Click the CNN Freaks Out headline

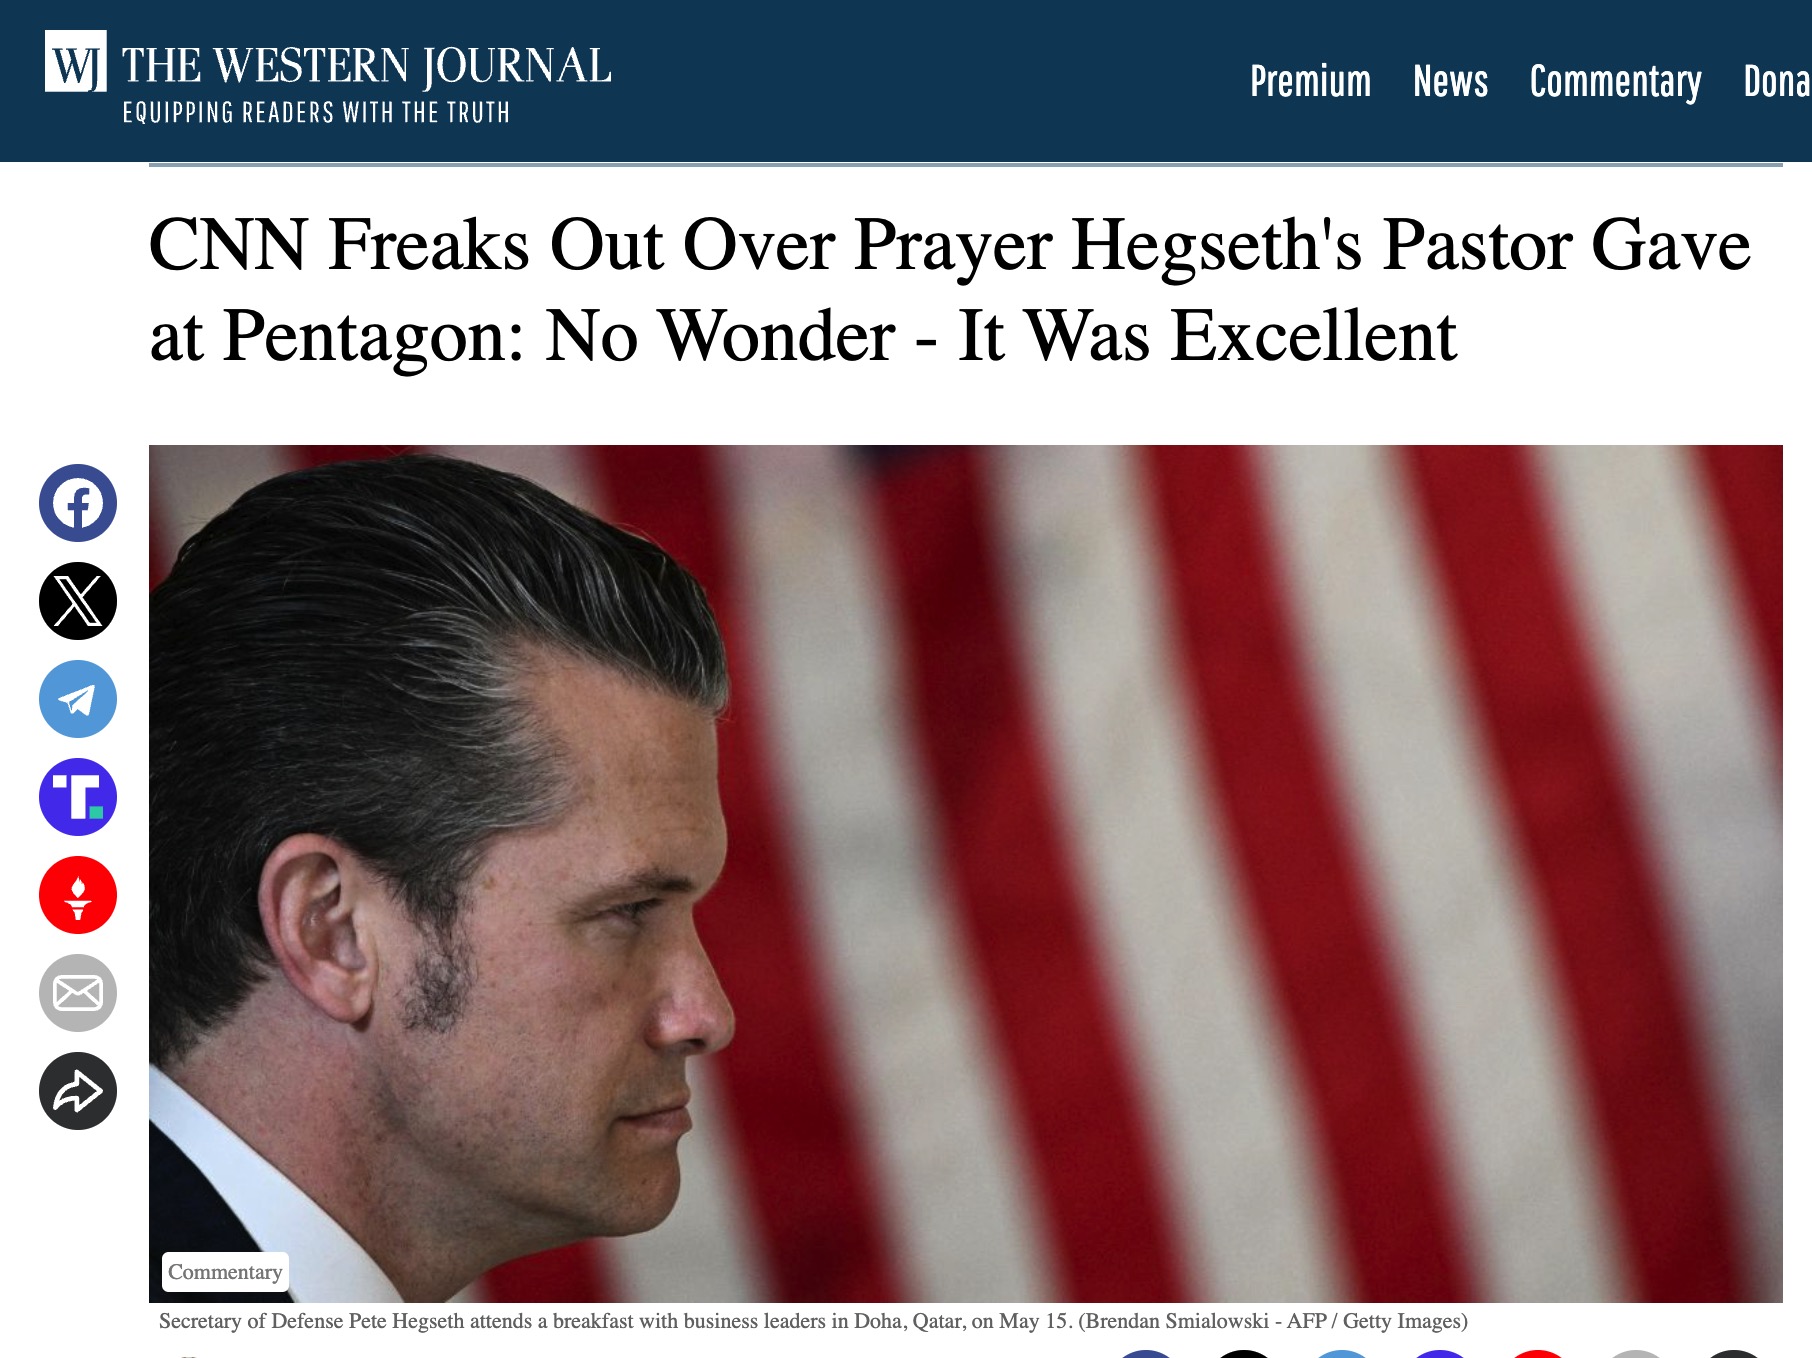click(949, 290)
